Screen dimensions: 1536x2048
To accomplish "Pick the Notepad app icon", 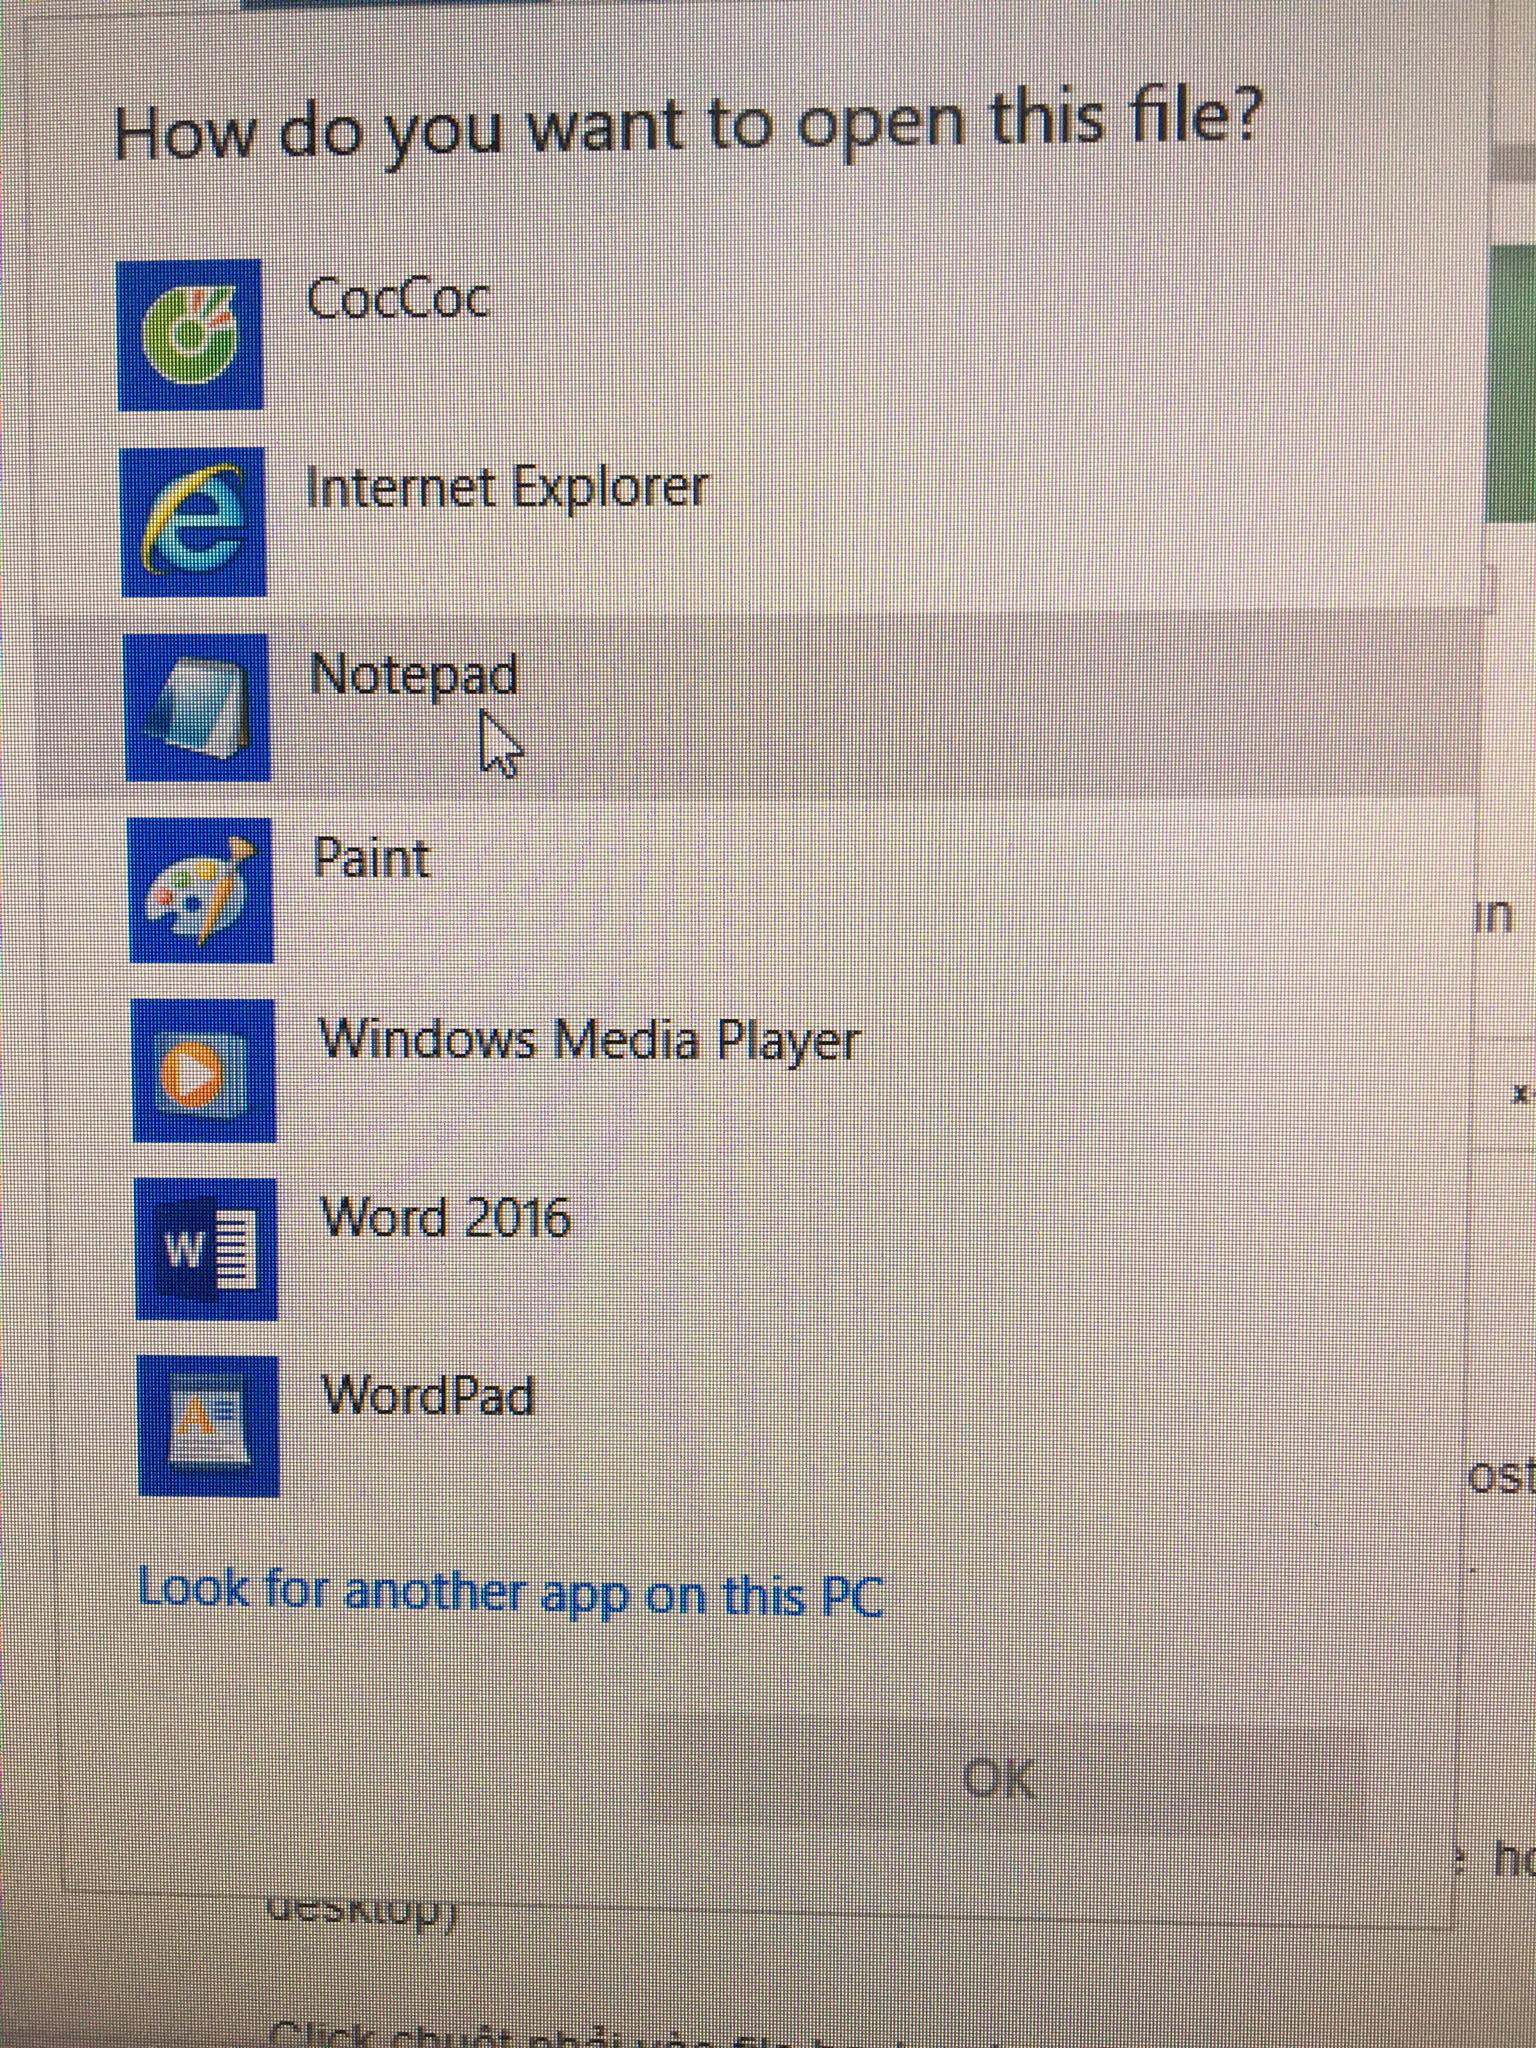I will coord(197,707).
